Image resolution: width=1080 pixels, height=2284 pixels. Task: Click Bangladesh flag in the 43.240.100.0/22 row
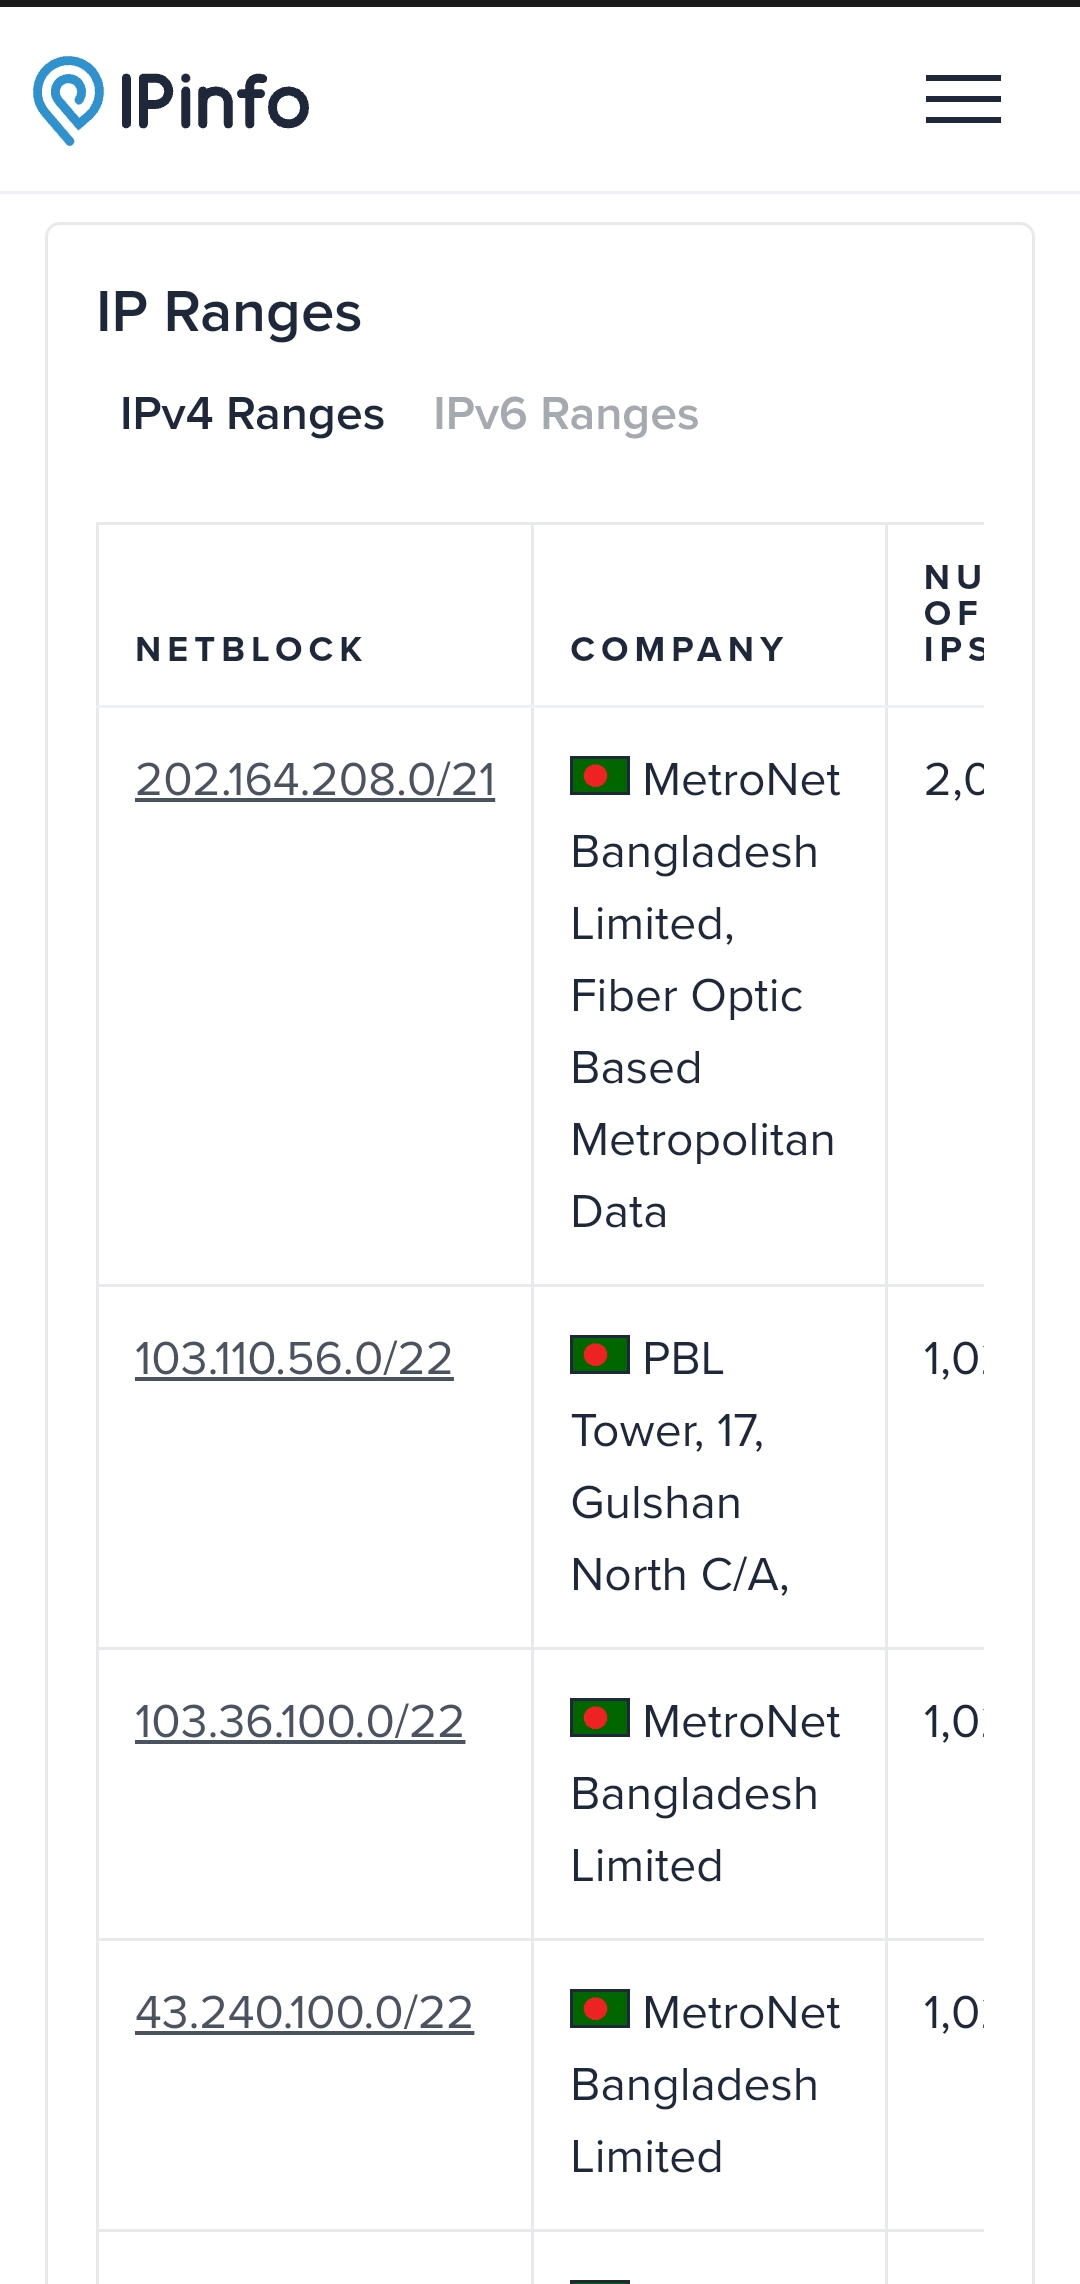(x=598, y=2010)
